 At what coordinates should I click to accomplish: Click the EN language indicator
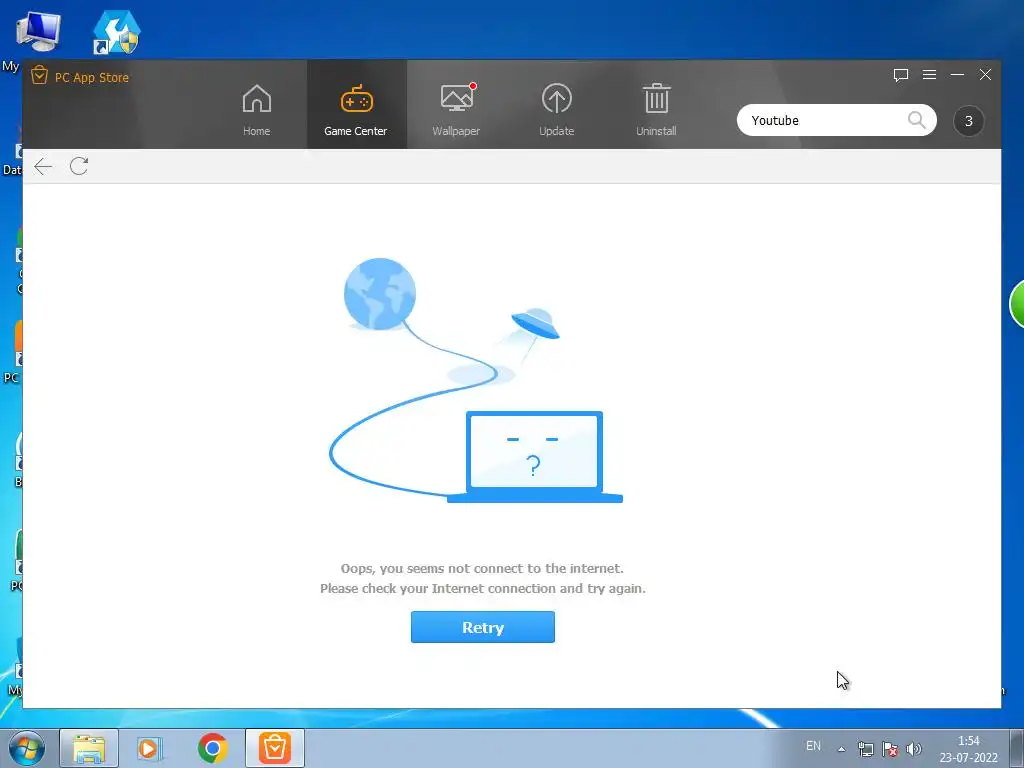tap(813, 746)
